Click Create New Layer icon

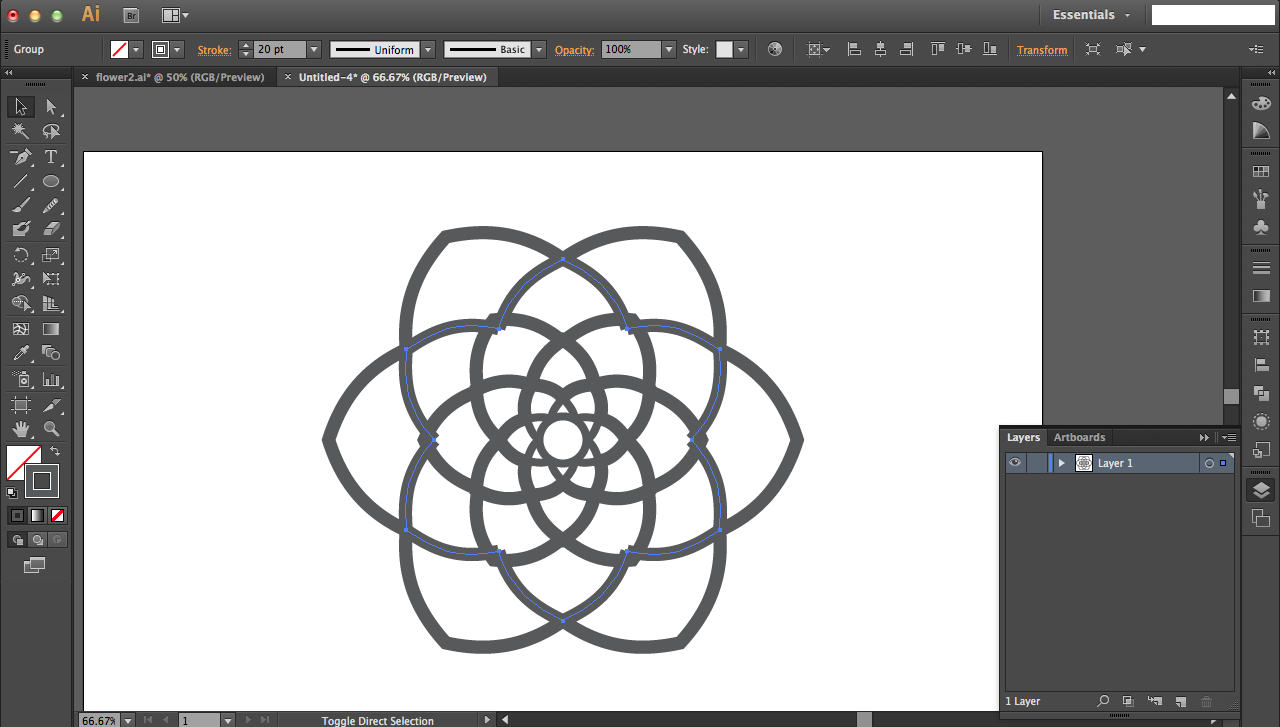1180,702
